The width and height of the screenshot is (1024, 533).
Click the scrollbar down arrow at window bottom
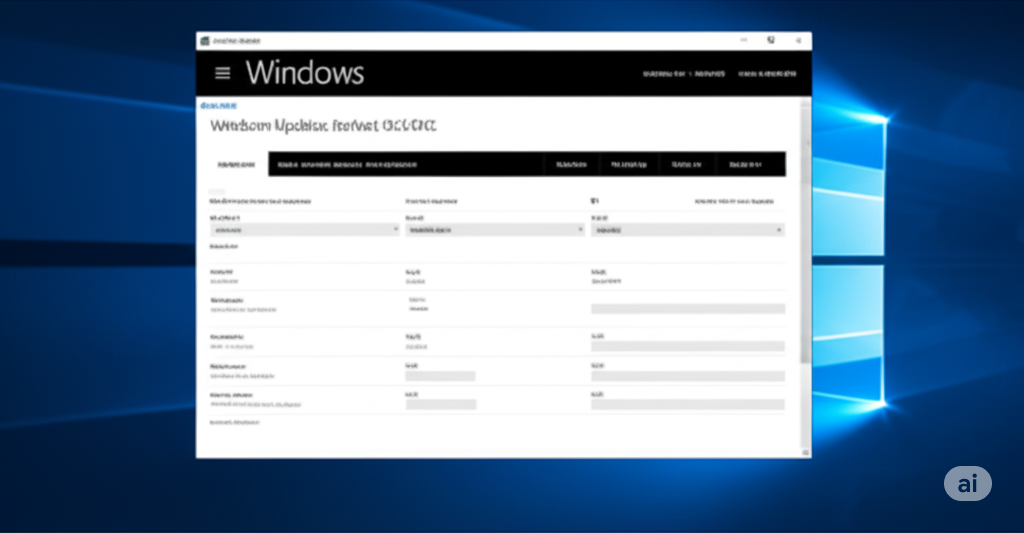(x=806, y=453)
